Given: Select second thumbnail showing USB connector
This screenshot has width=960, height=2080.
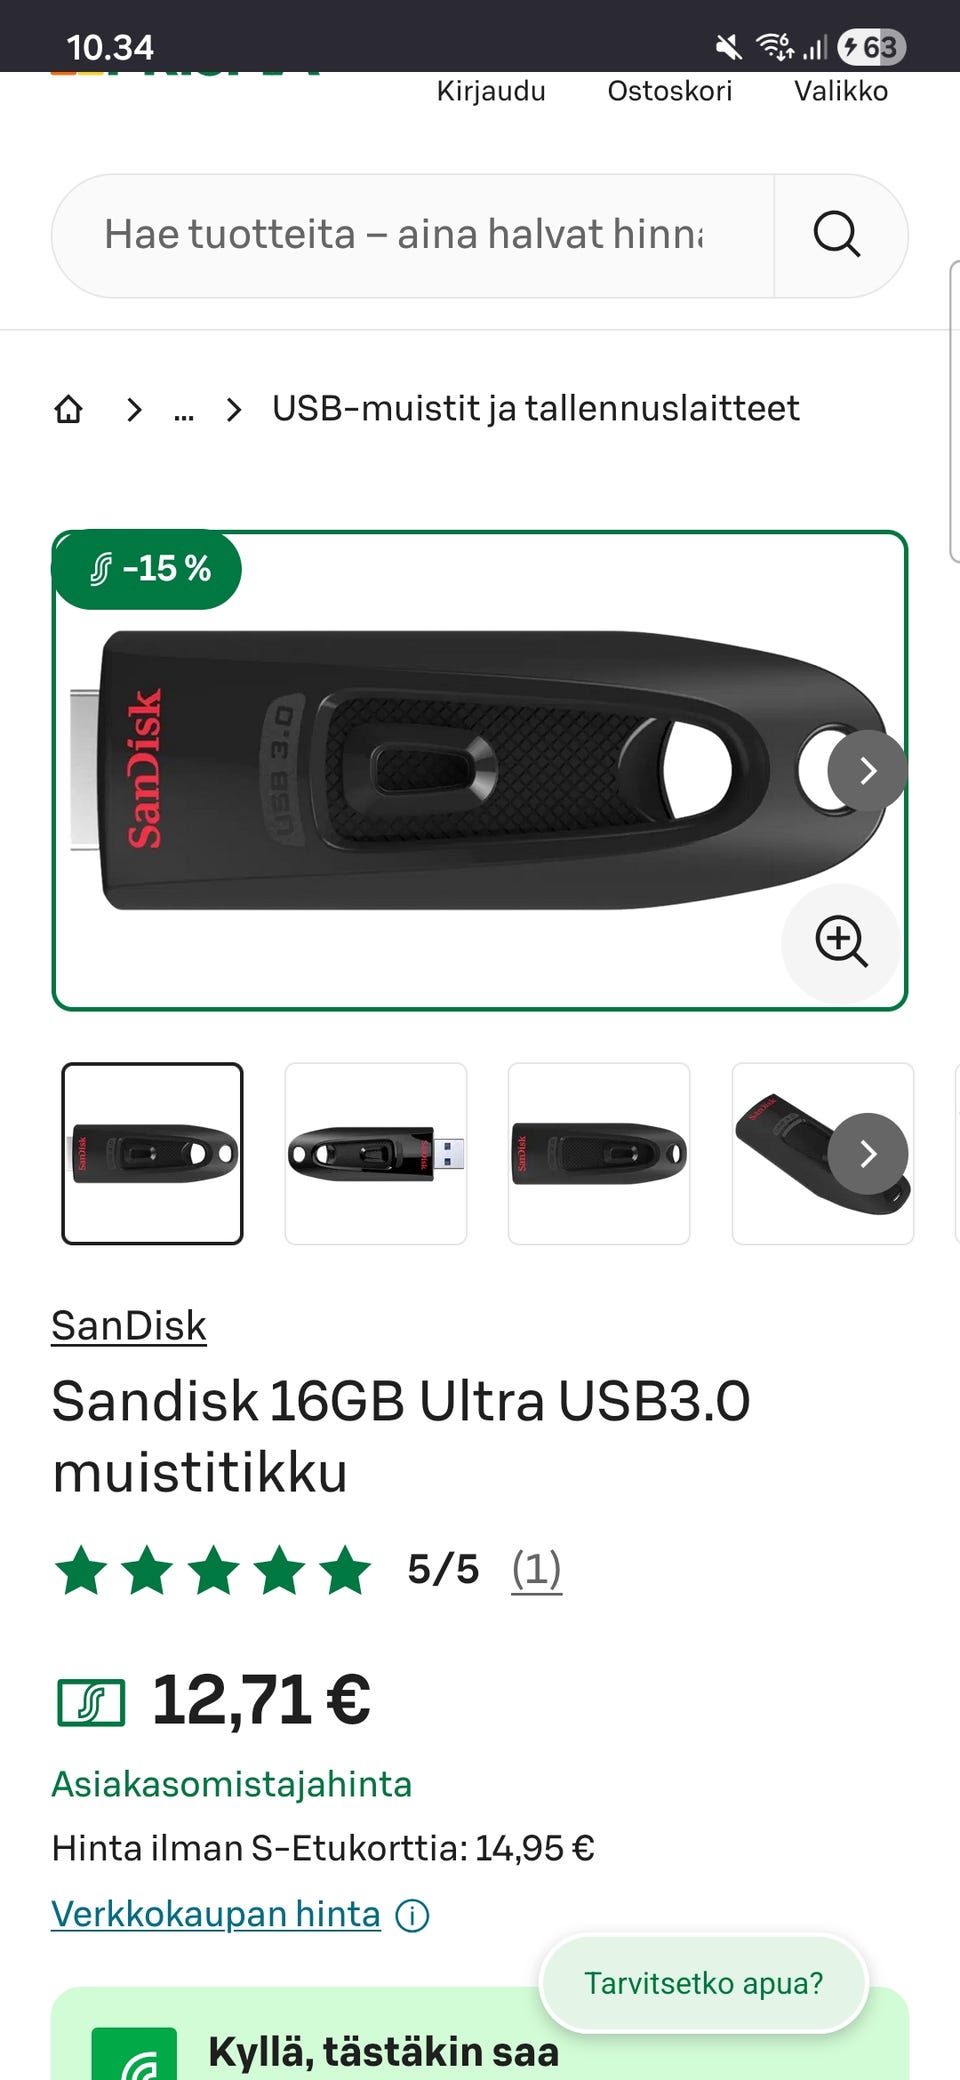Looking at the screenshot, I should (x=376, y=1153).
